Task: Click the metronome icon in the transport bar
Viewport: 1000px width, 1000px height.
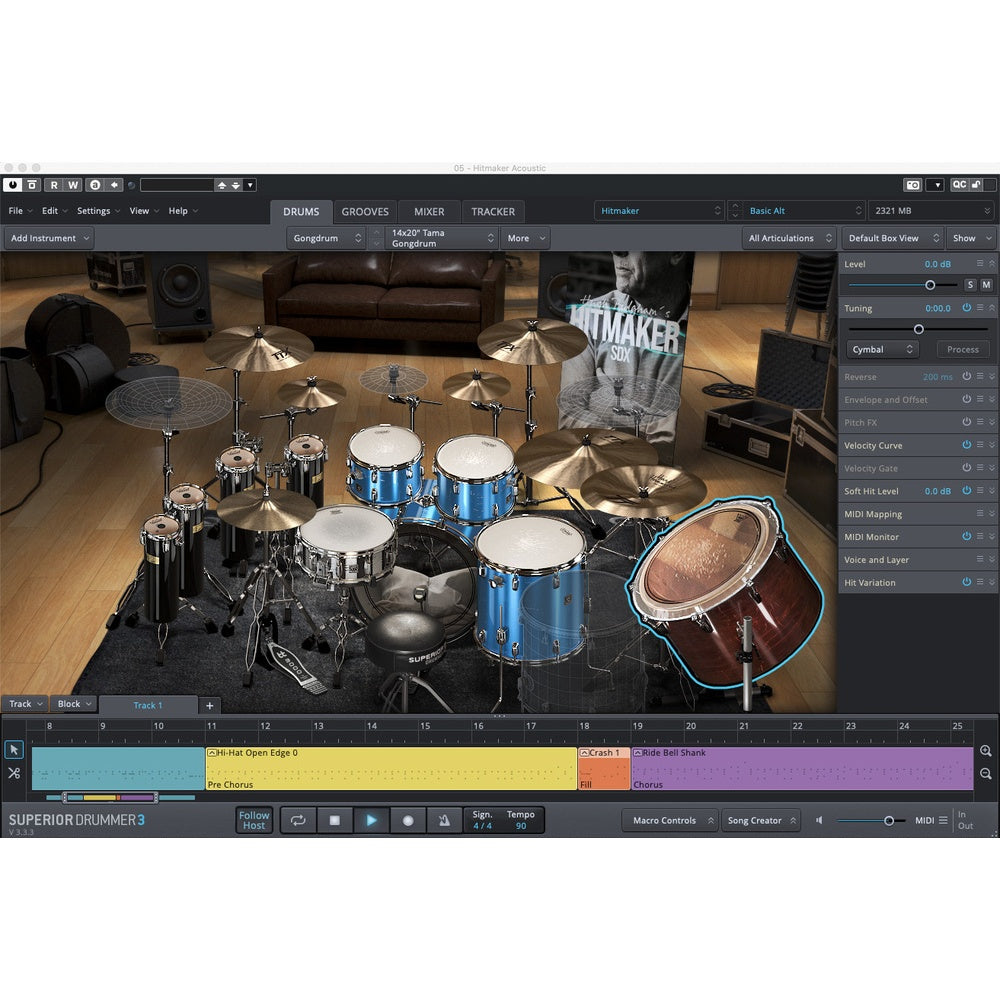Action: pos(444,820)
